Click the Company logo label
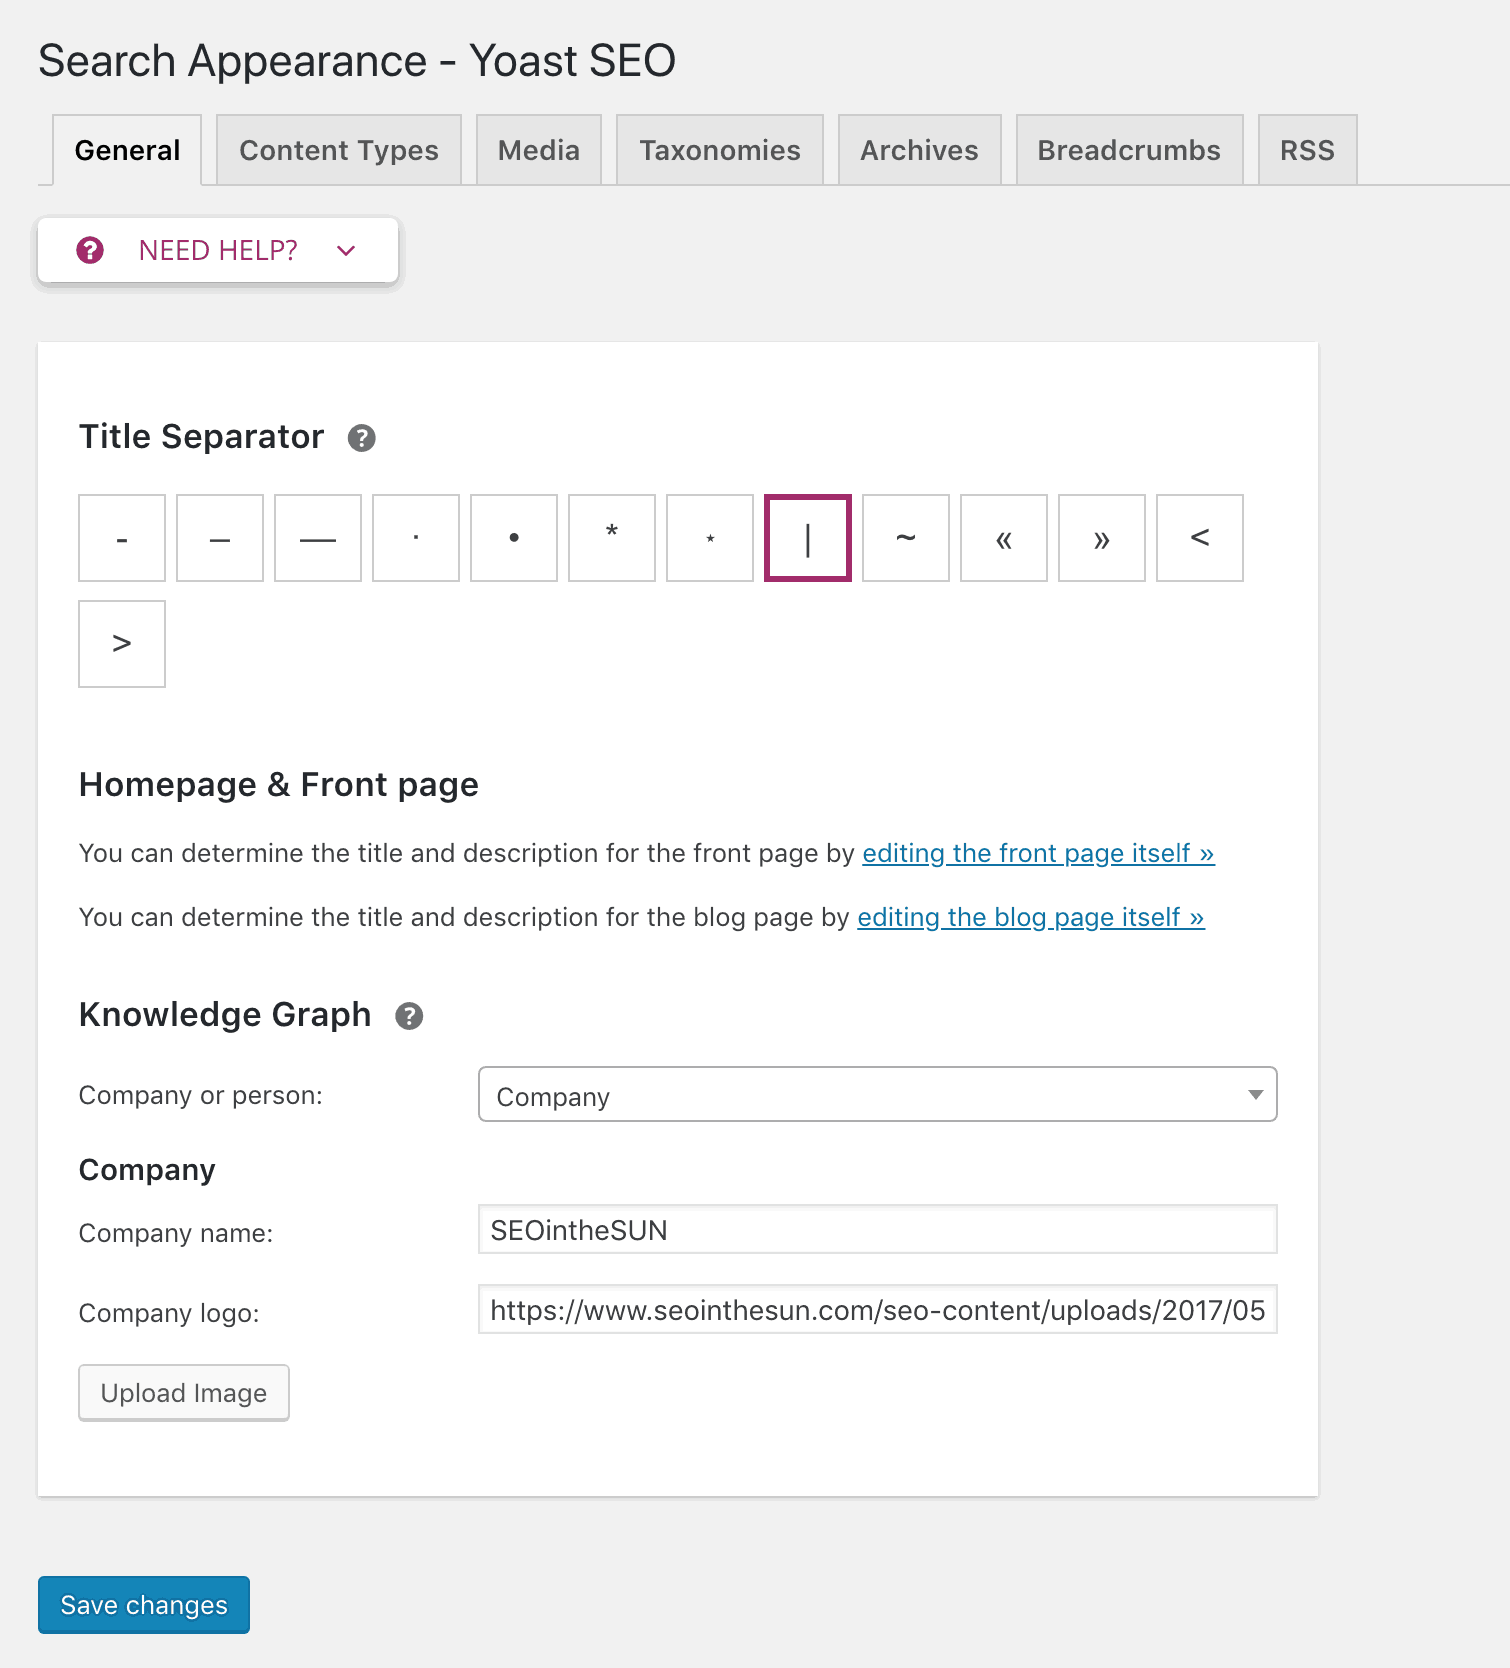 [x=169, y=1313]
